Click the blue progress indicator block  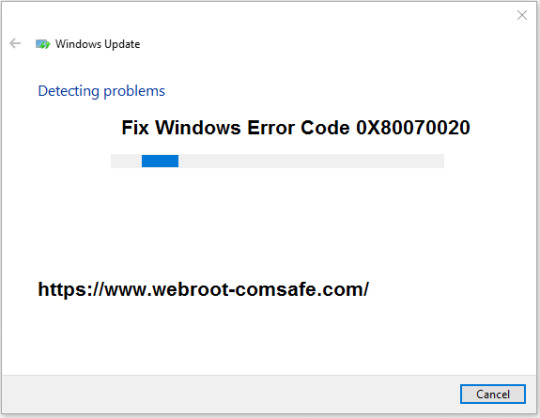[160, 161]
